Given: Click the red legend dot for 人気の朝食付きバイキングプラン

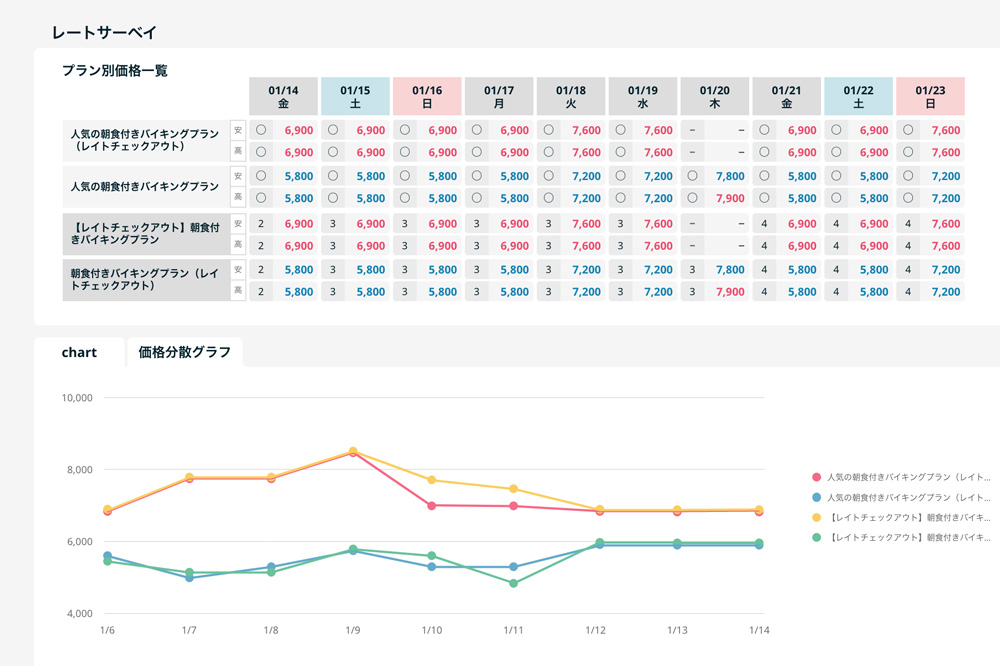Looking at the screenshot, I should [x=817, y=478].
